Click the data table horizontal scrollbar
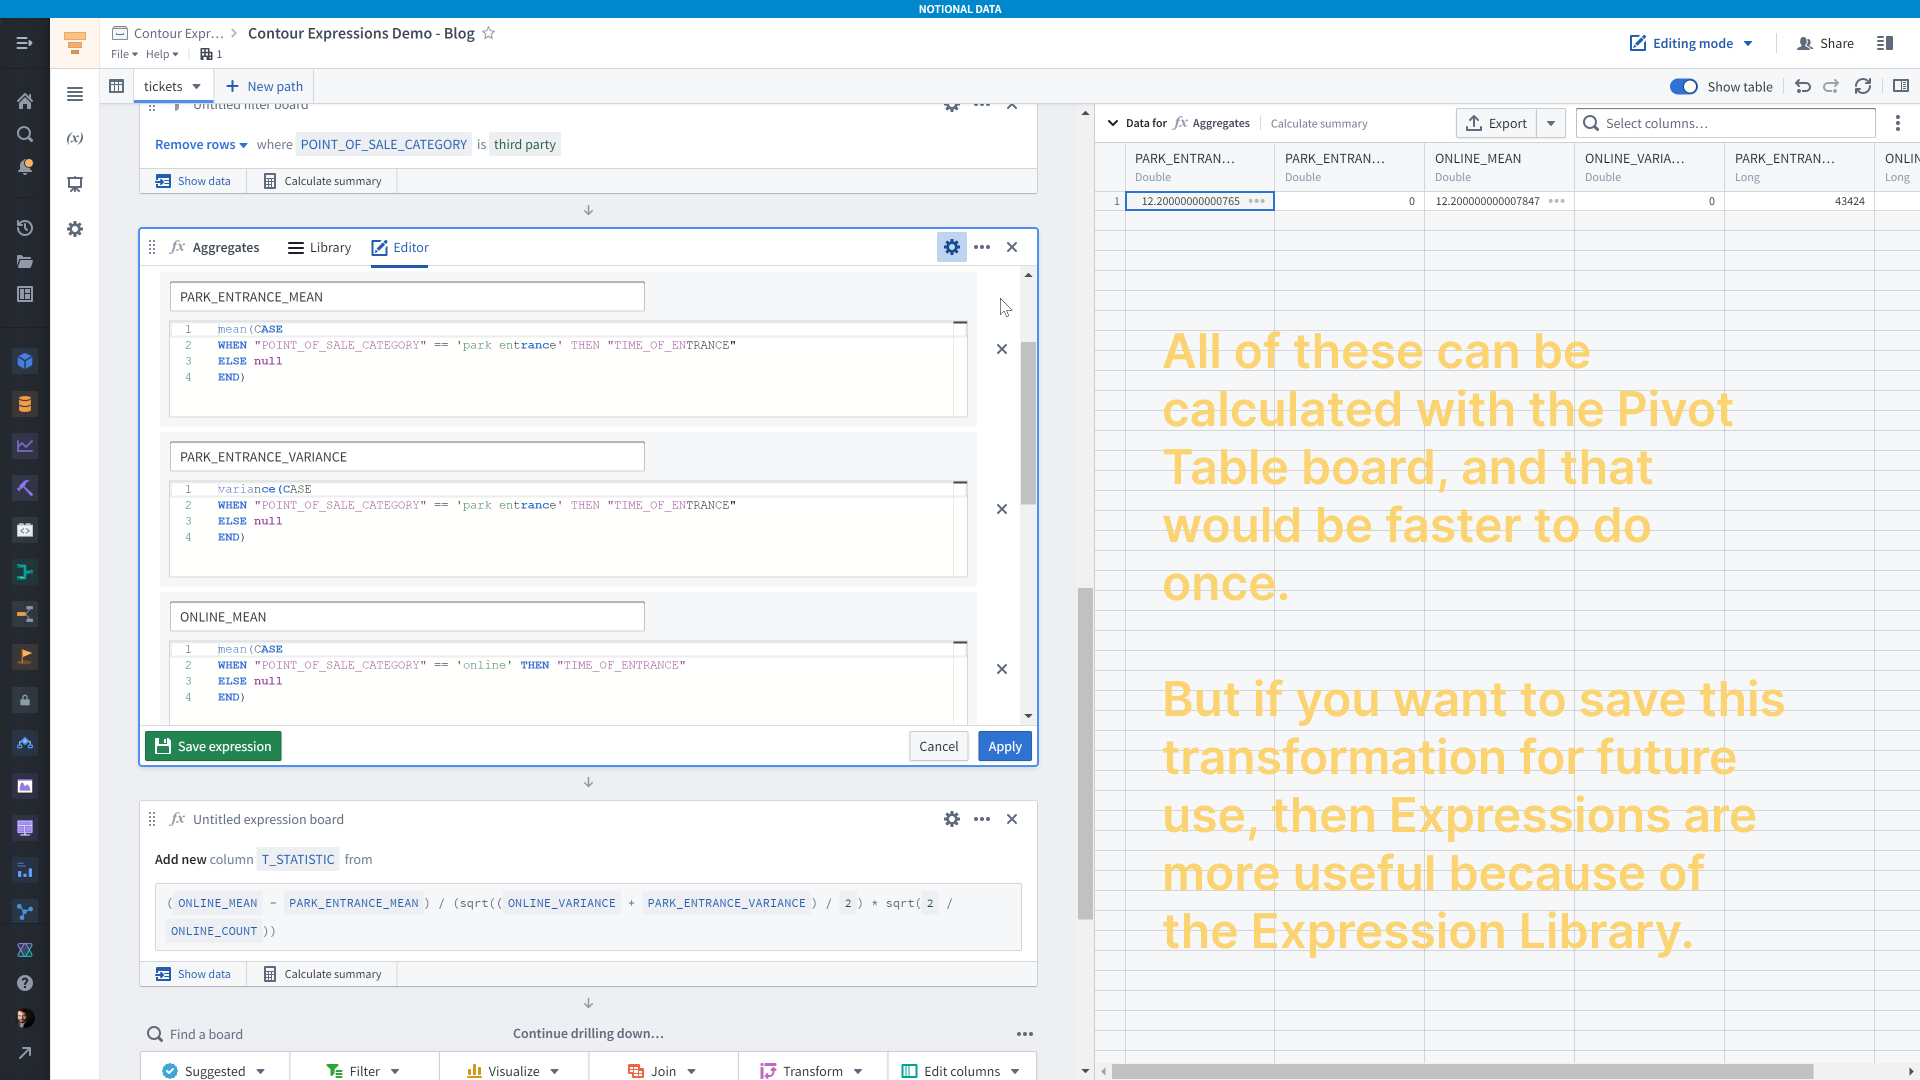The height and width of the screenshot is (1080, 1920). click(1462, 1071)
